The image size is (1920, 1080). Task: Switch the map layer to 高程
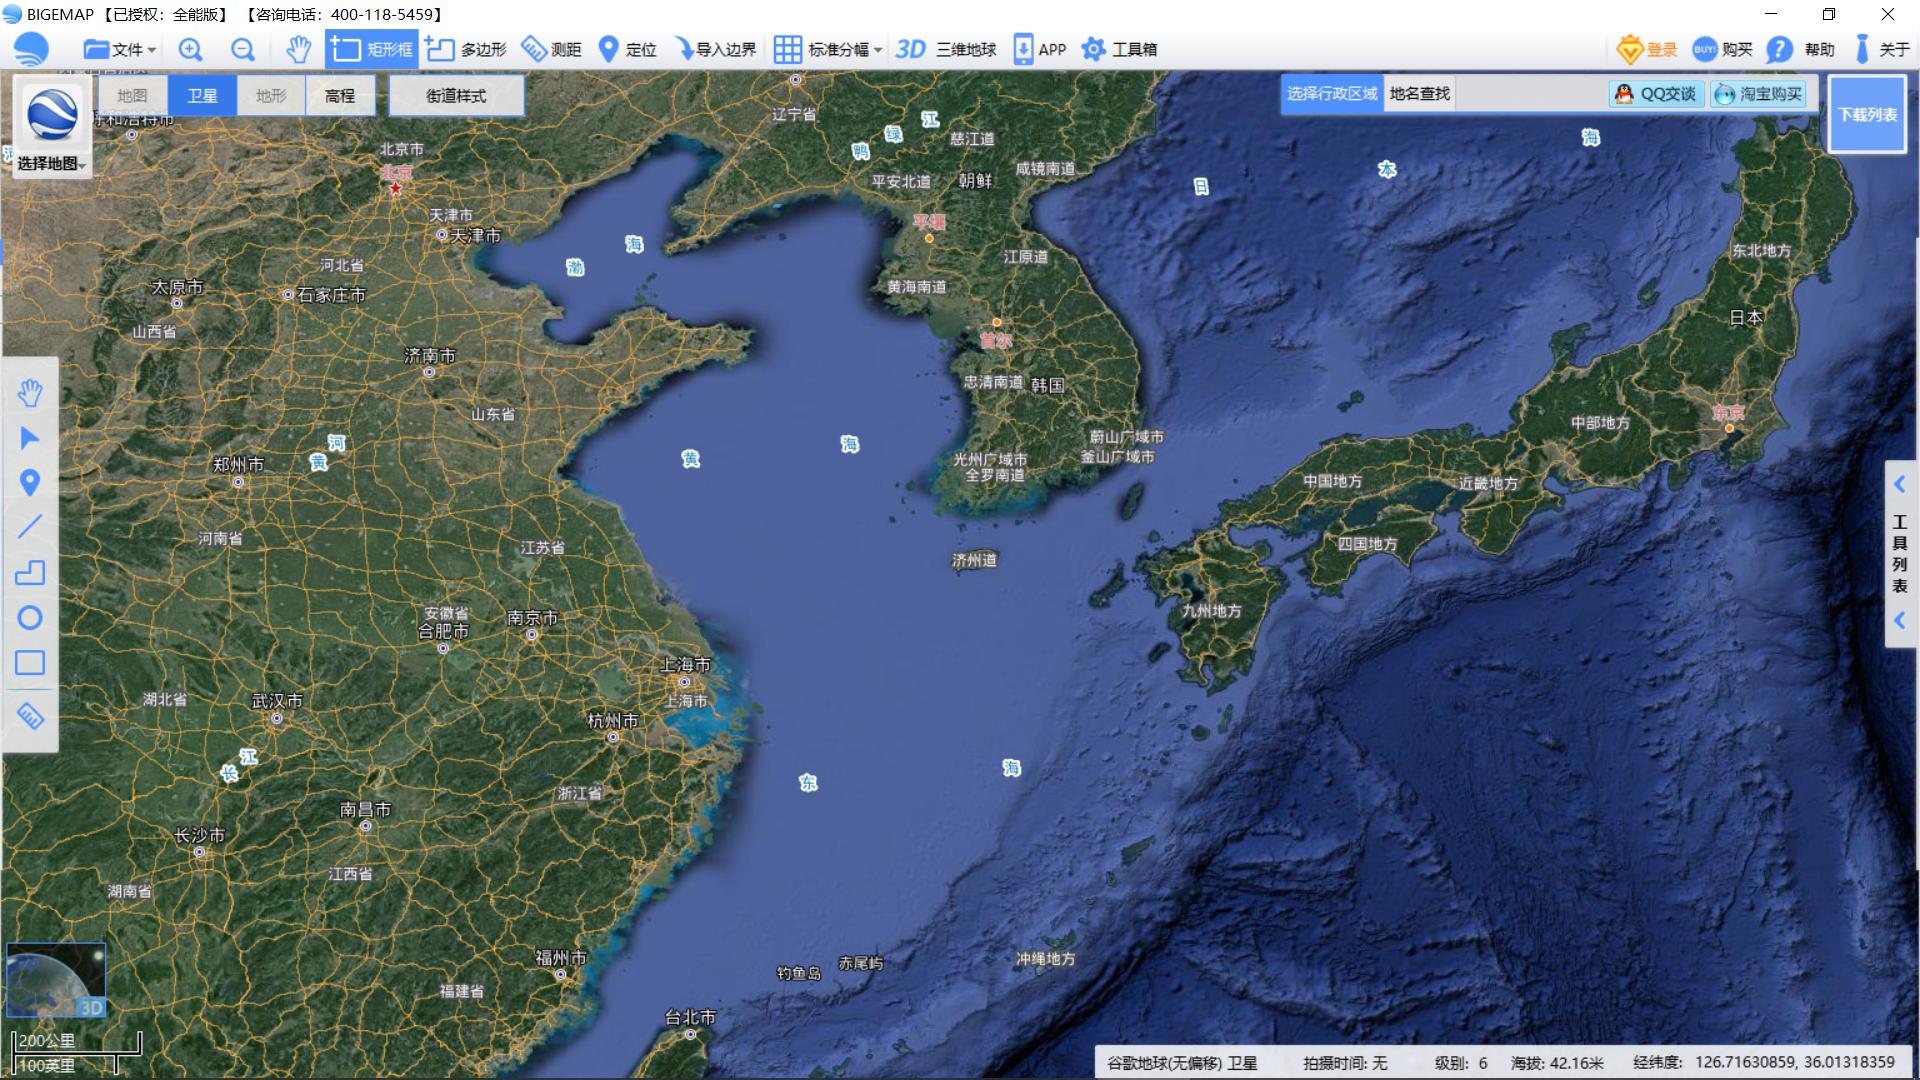(340, 95)
